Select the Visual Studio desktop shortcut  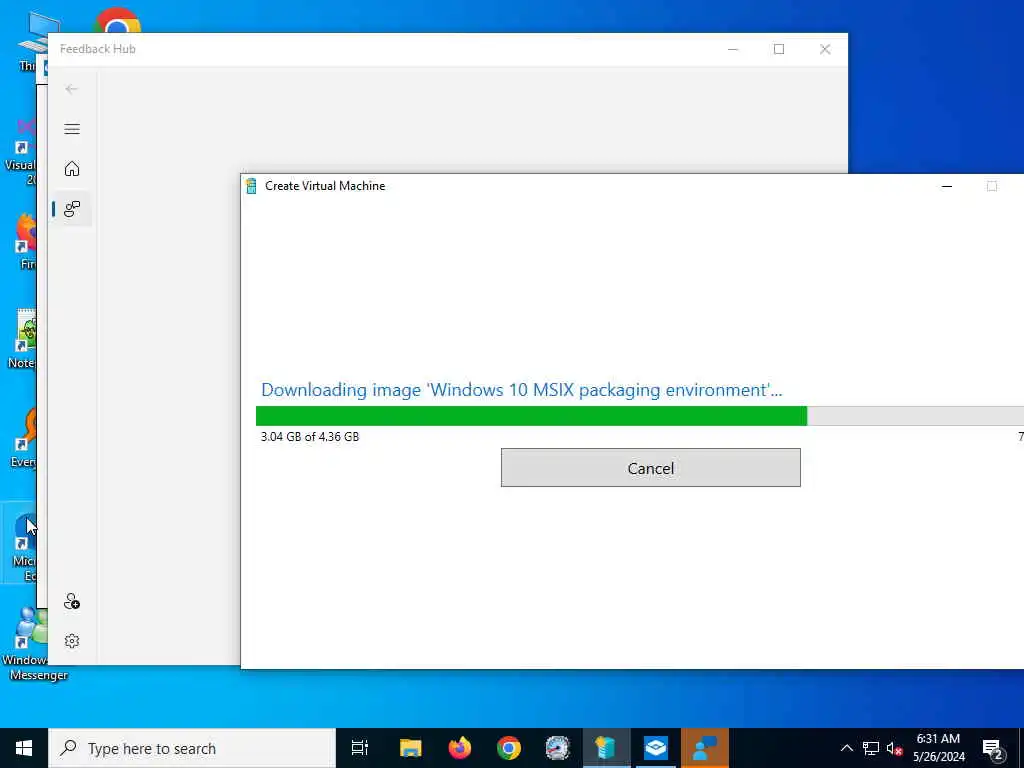[x=19, y=152]
